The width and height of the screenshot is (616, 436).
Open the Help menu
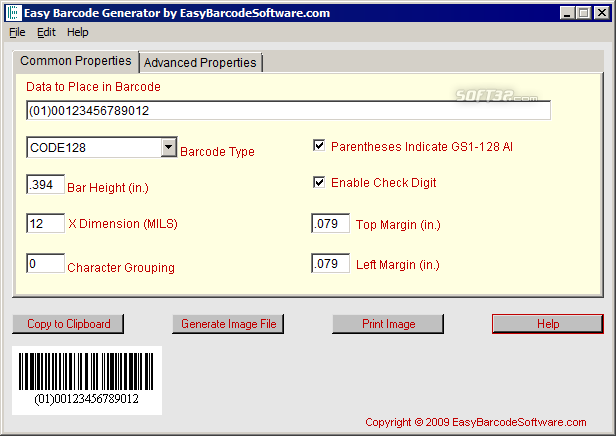click(x=77, y=32)
